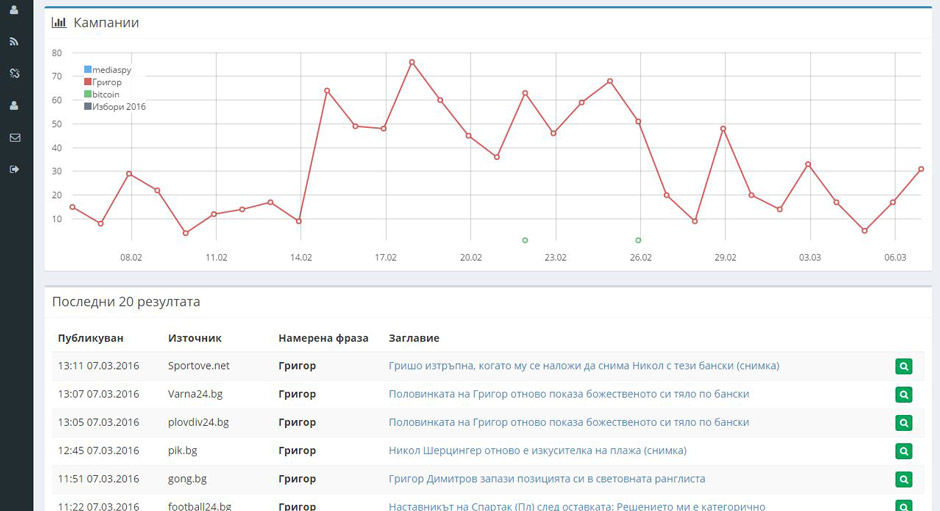940x511 pixels.
Task: Open article 'Григор Димитров запази позицията си'
Action: 547,479
